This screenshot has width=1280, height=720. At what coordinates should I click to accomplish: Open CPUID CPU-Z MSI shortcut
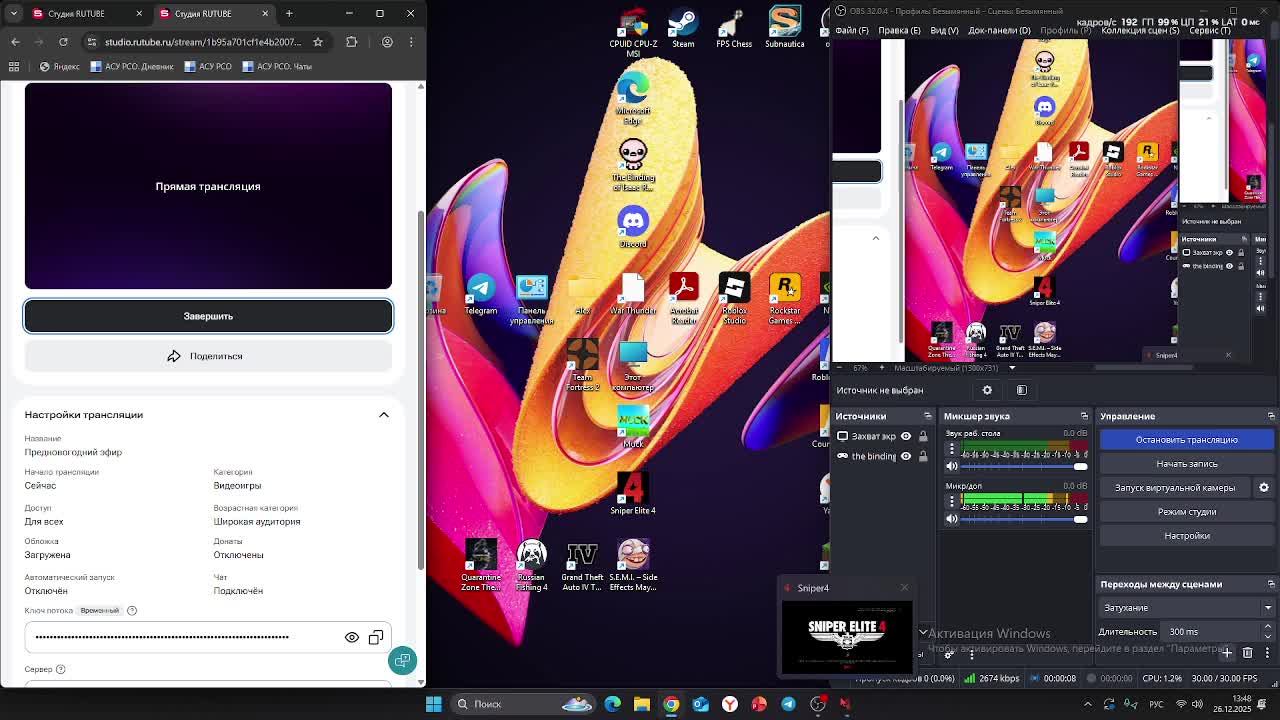[x=633, y=32]
